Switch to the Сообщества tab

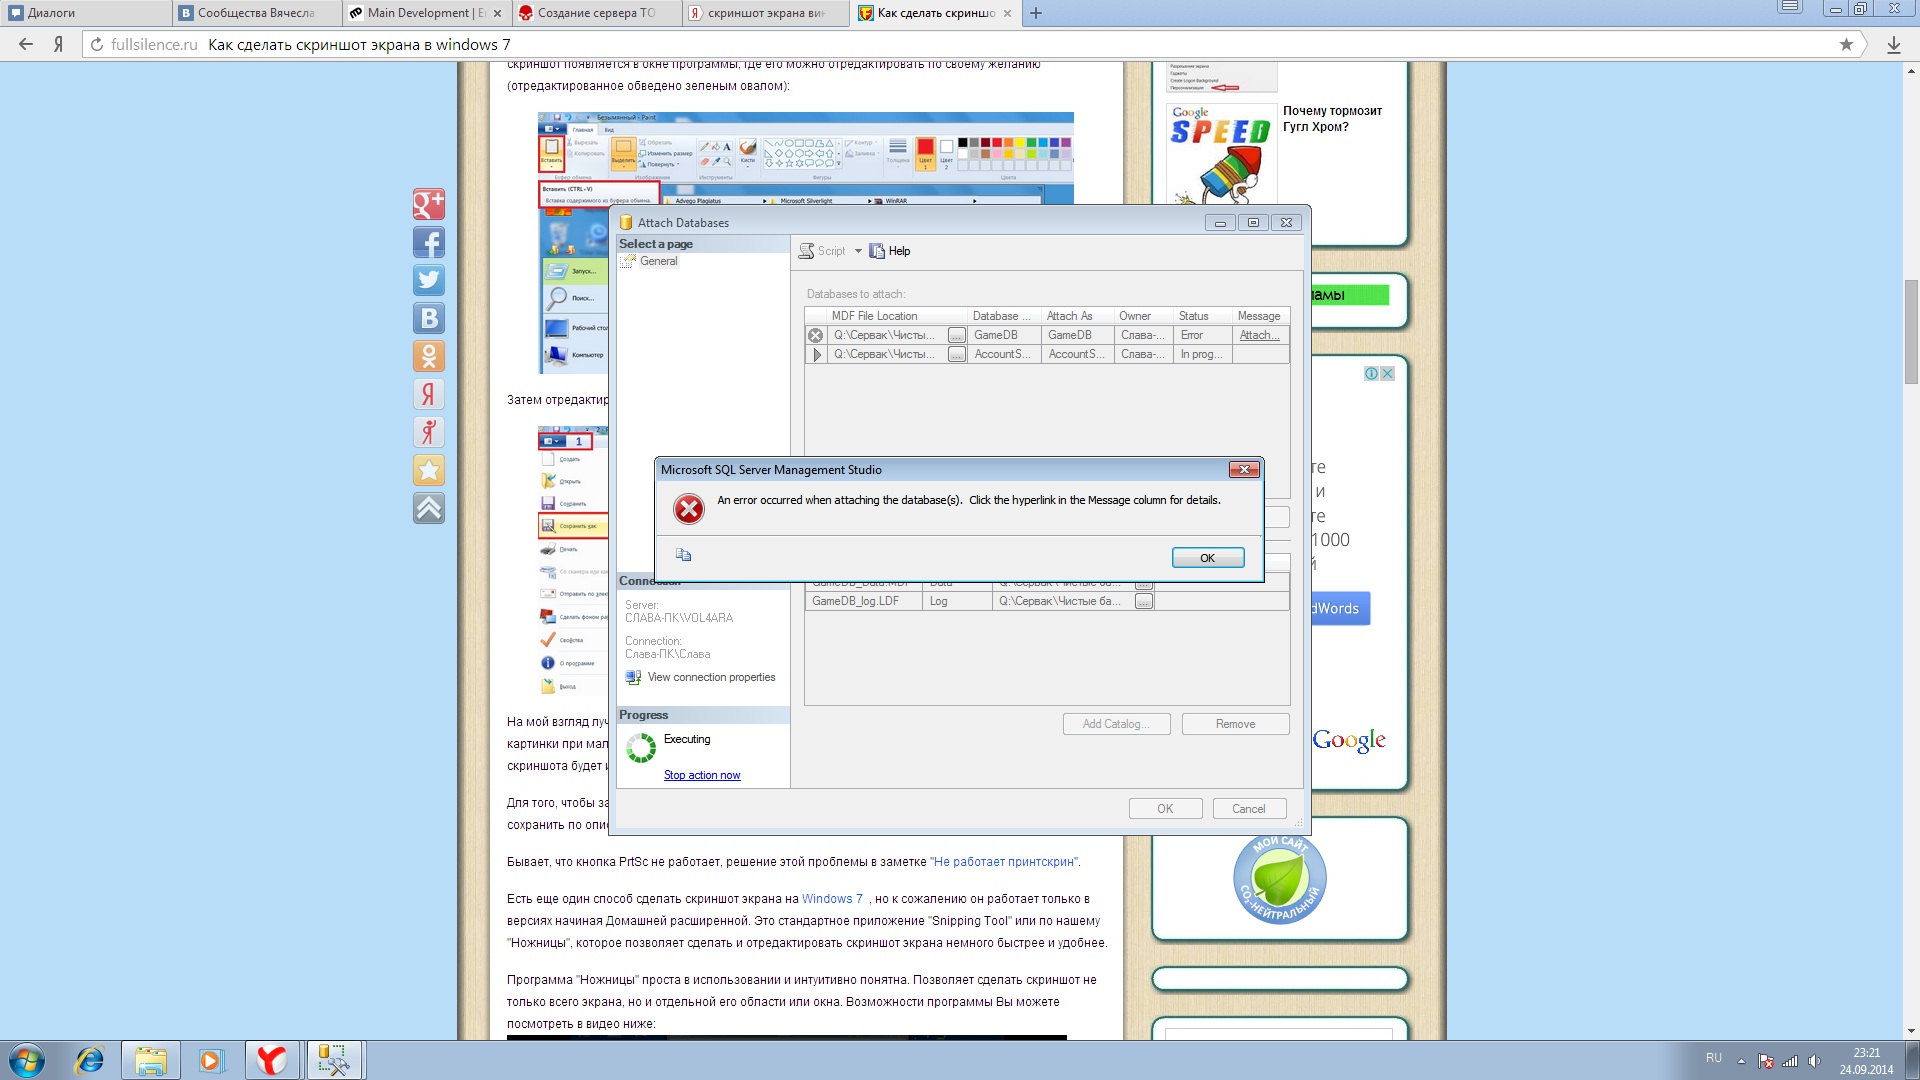pyautogui.click(x=255, y=13)
